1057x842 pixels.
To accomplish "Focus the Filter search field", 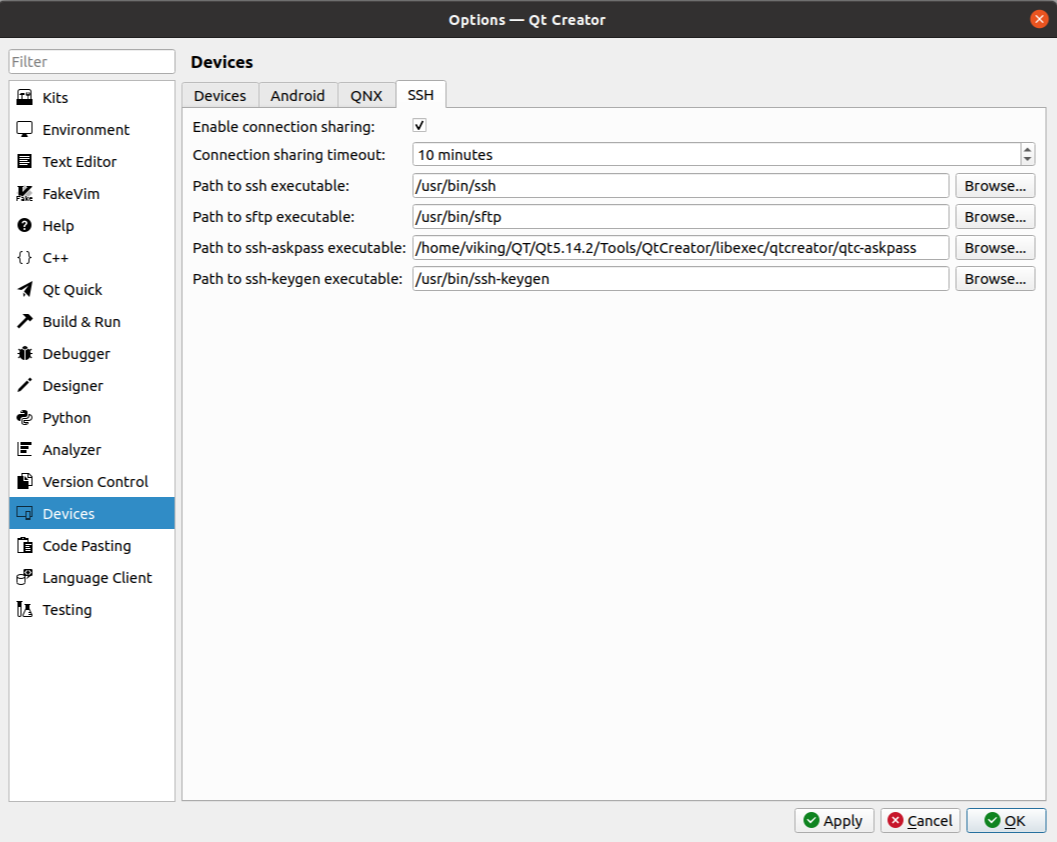I will [92, 61].
